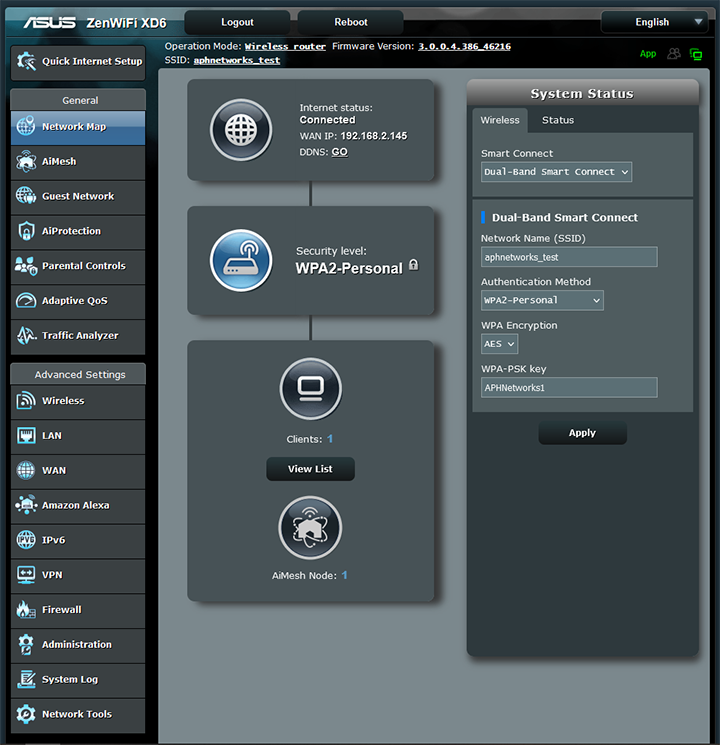The image size is (720, 745).
Task: Select the router security level icon
Action: click(241, 261)
